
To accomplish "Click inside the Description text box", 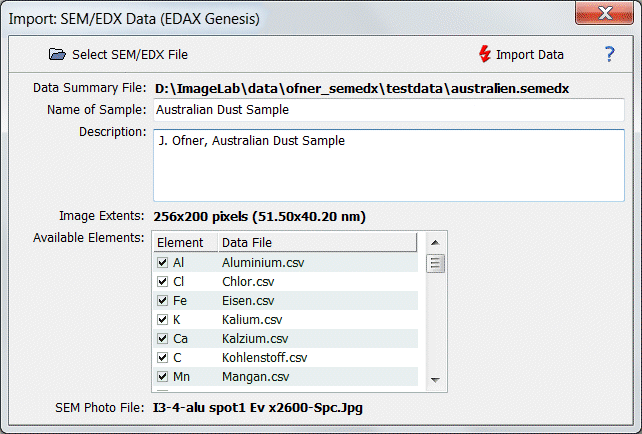I will click(388, 164).
